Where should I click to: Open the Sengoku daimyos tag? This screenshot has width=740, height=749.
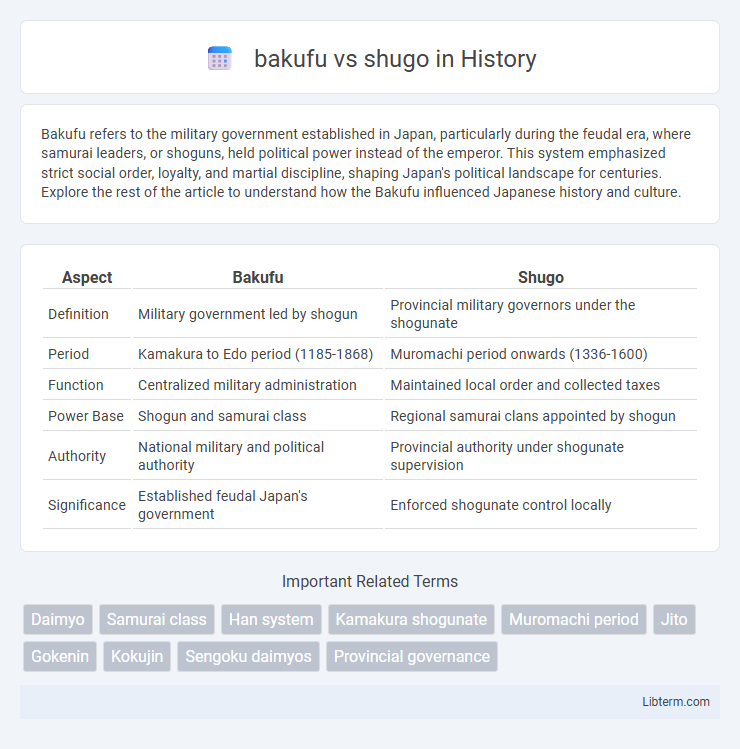[x=248, y=656]
